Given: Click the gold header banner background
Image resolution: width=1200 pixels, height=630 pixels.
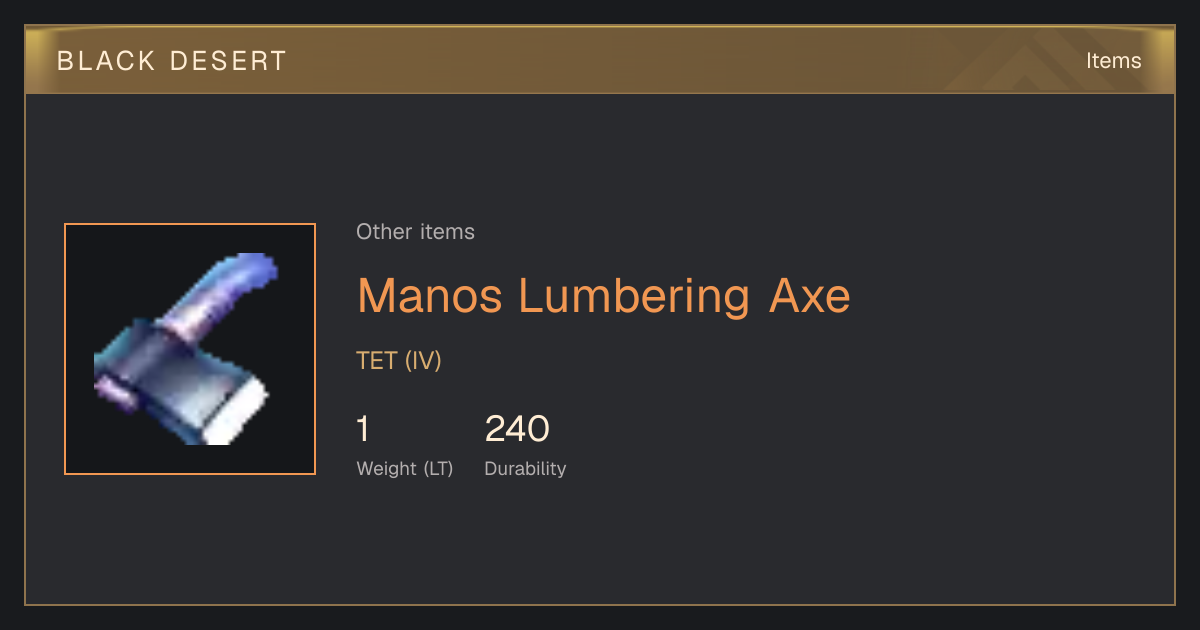Looking at the screenshot, I should point(600,61).
